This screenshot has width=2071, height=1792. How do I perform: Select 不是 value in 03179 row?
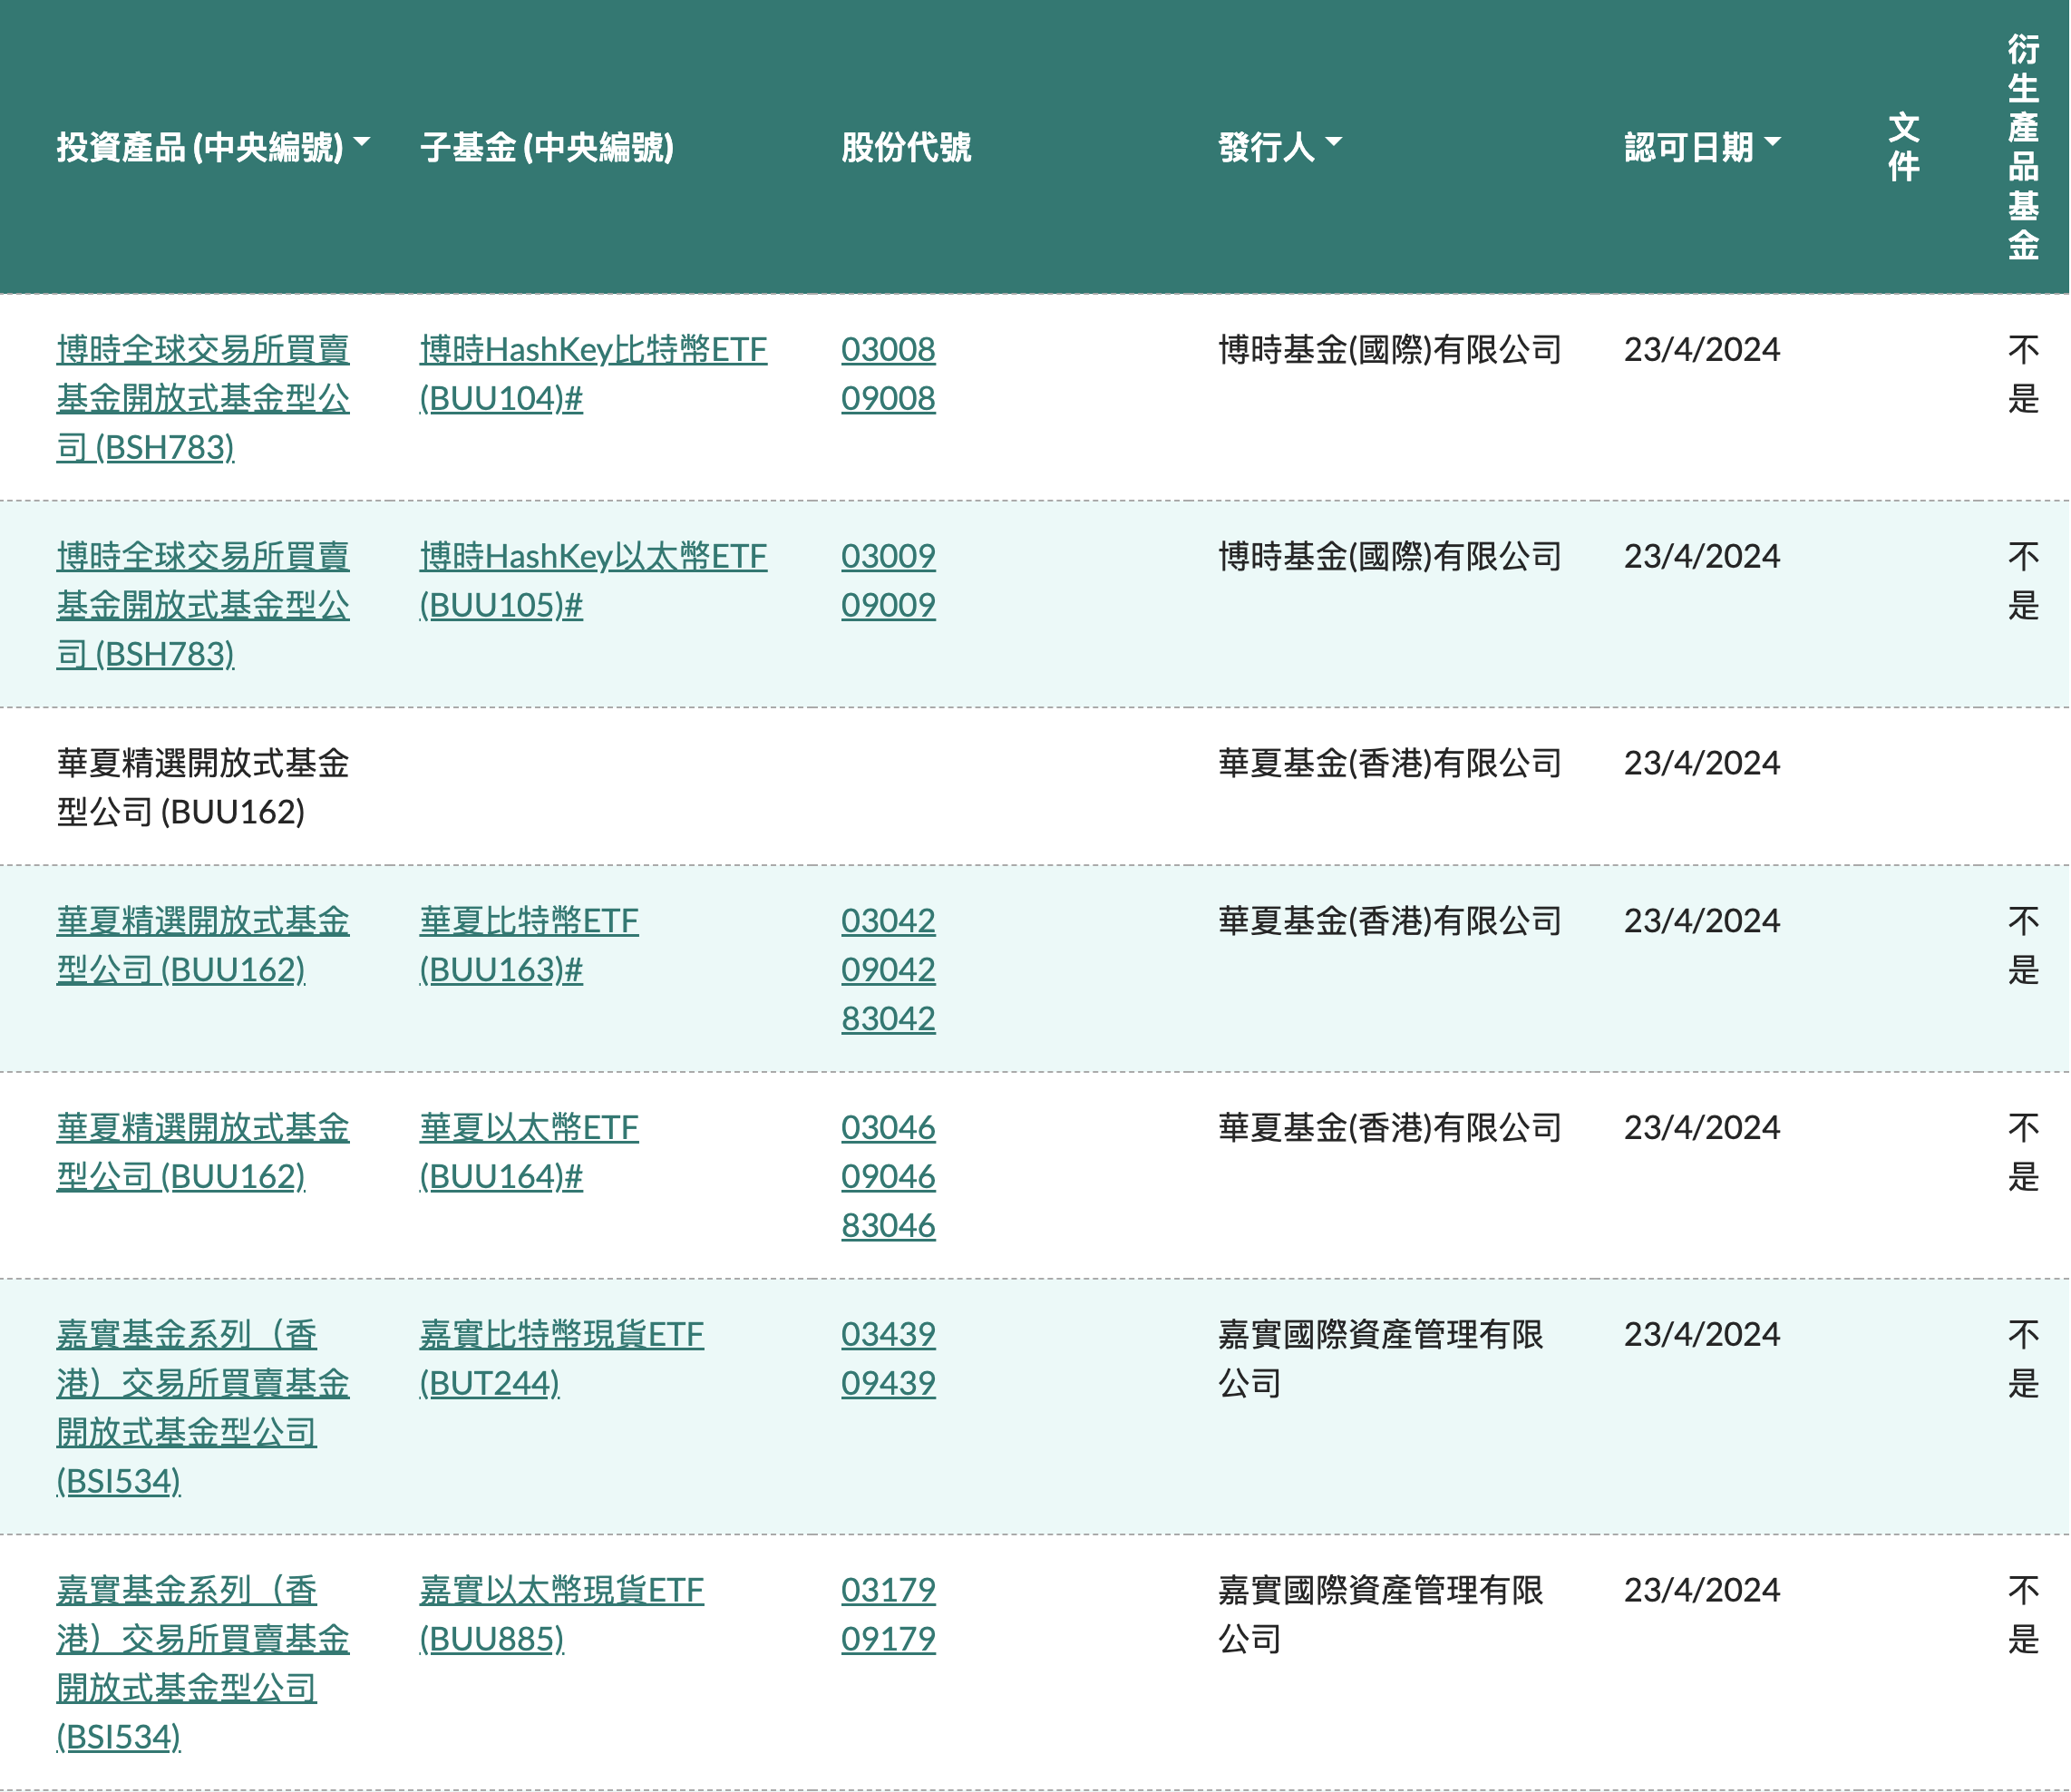click(x=2023, y=1615)
